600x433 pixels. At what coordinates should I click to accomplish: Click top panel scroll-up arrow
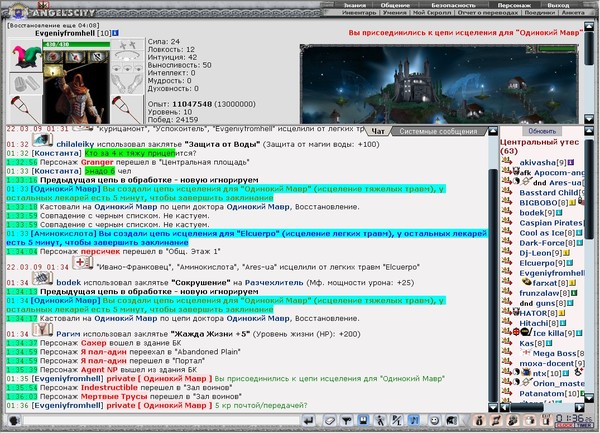pos(589,27)
